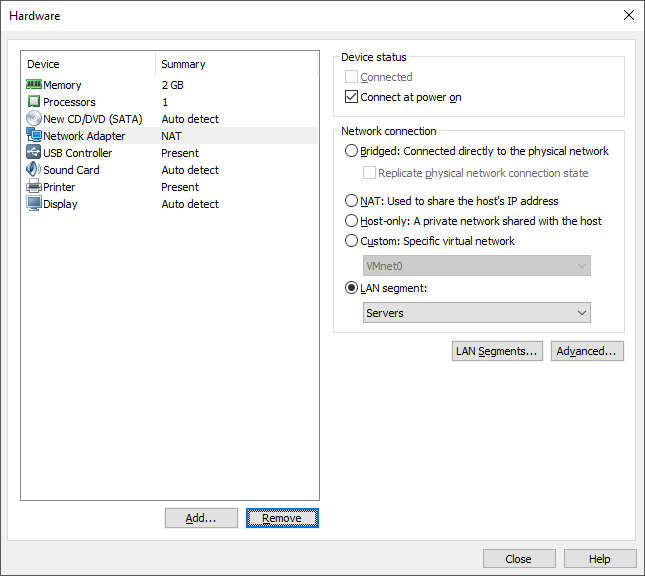
Task: Select the Display row label
Action: (60, 204)
